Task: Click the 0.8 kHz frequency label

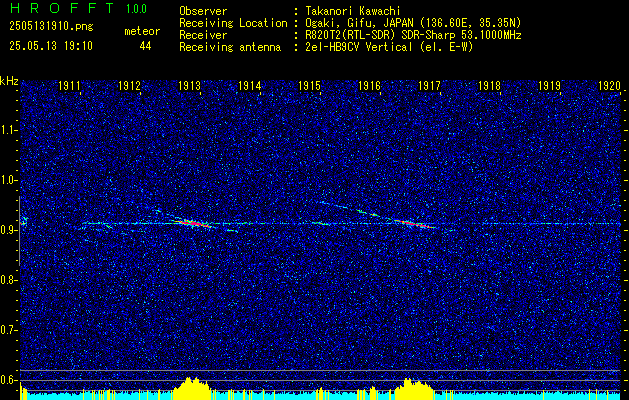Action: pos(9,280)
